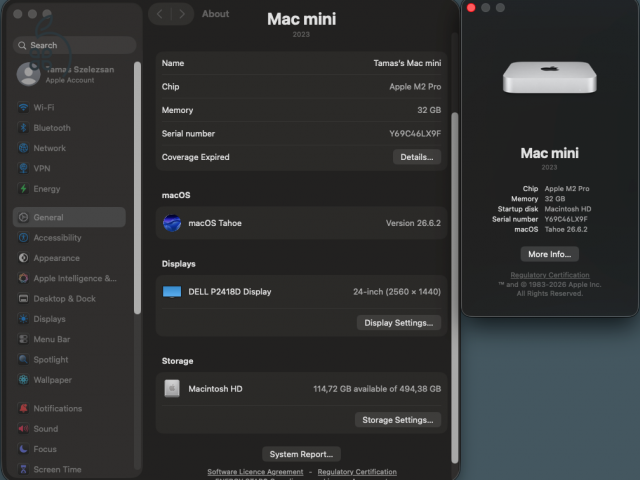
Task: Click the System Report… button
Action: (x=301, y=454)
